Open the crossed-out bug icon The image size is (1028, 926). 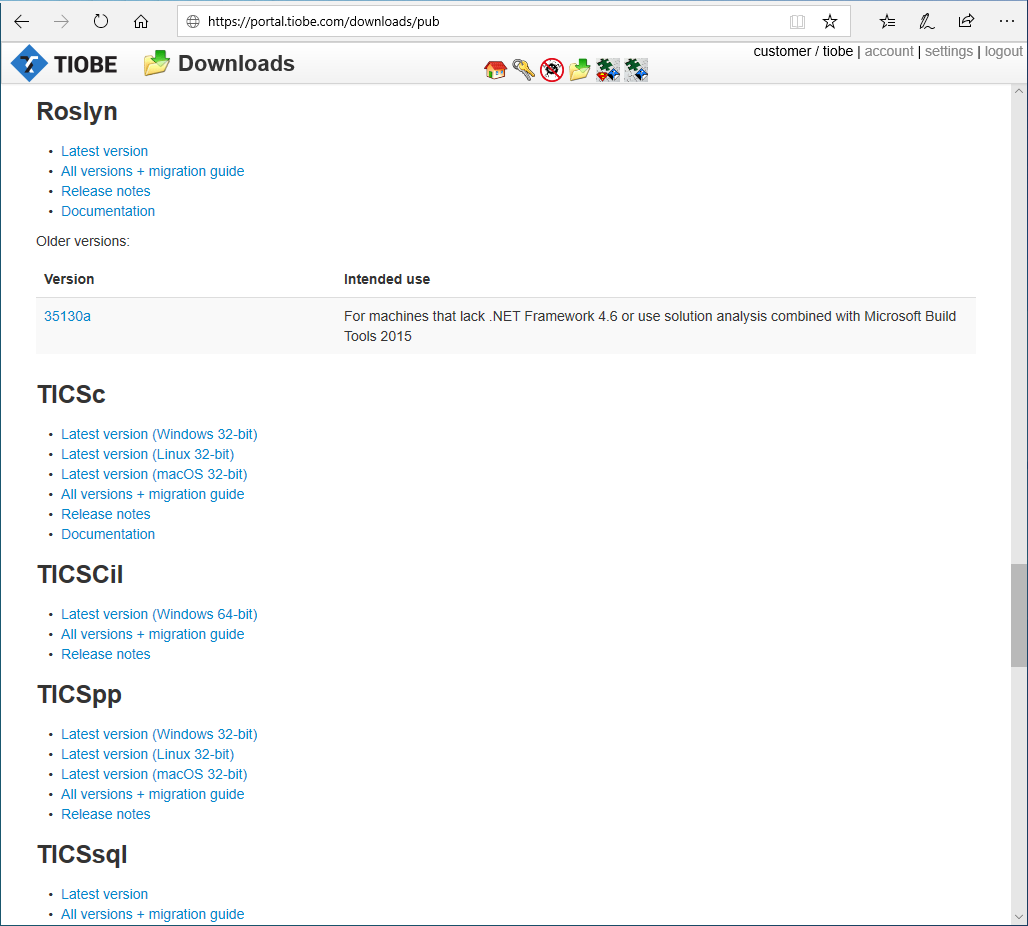pyautogui.click(x=551, y=70)
